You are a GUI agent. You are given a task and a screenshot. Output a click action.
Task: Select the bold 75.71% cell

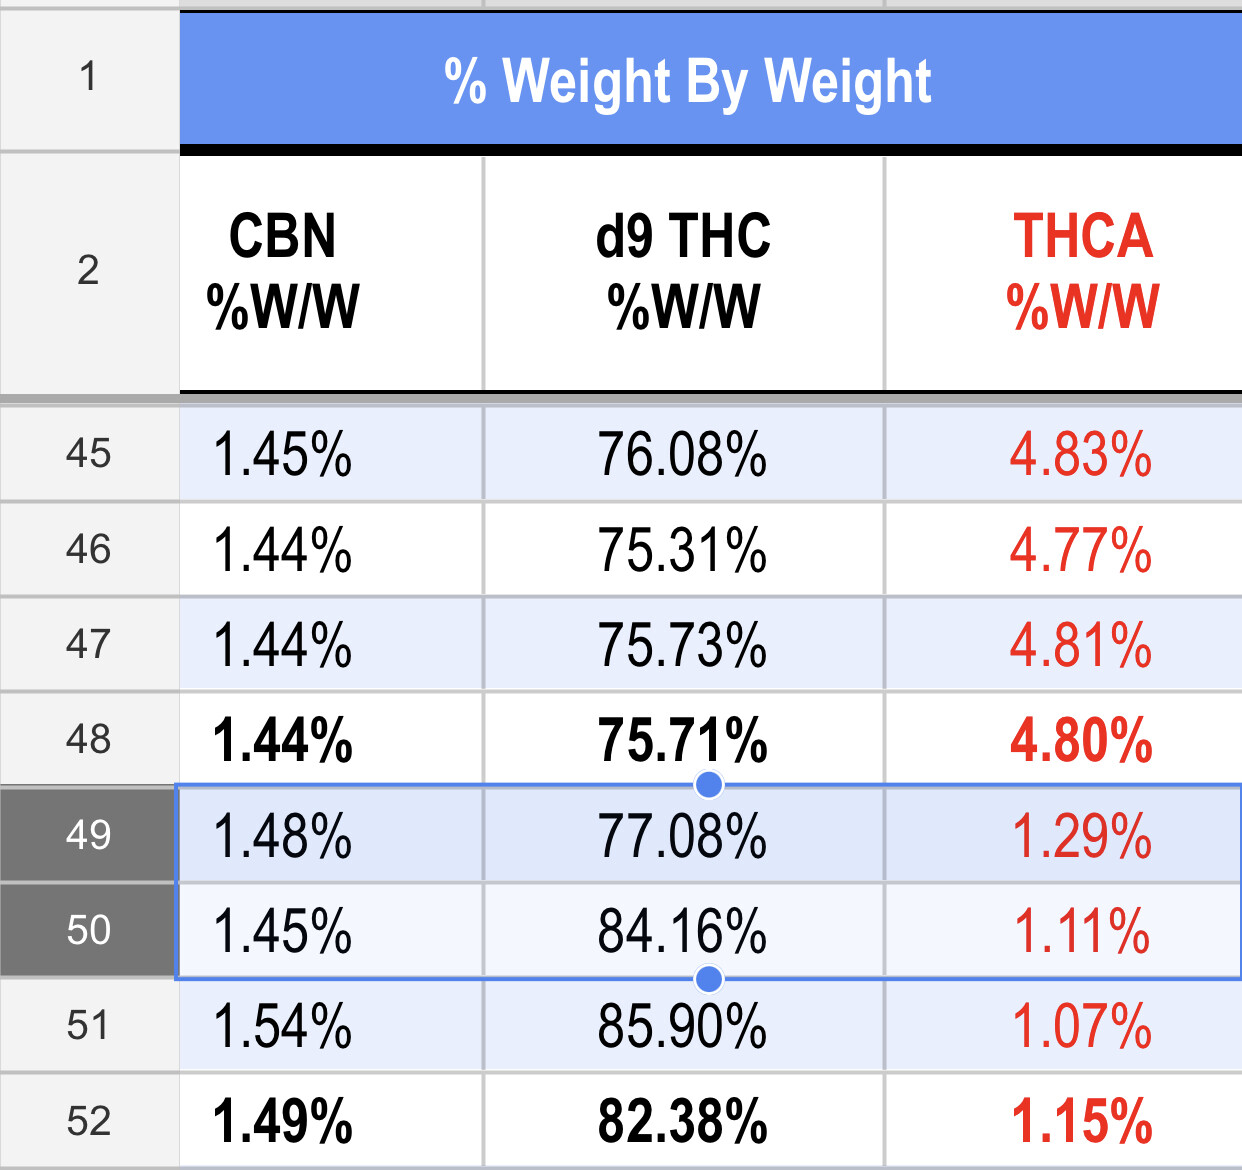click(683, 740)
